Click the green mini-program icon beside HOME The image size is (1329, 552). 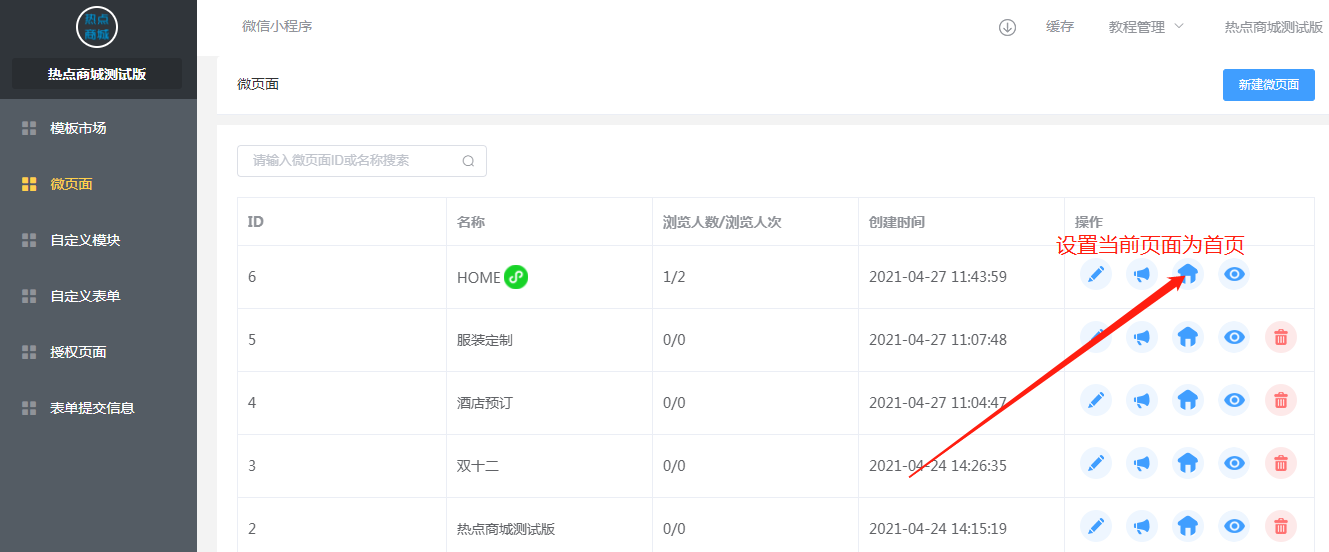pyautogui.click(x=516, y=277)
